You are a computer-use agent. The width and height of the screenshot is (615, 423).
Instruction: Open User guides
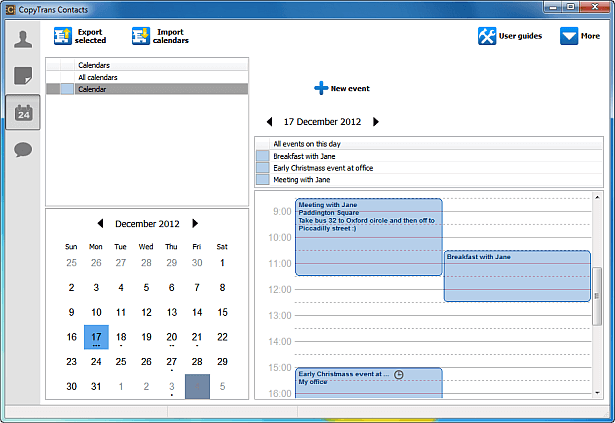click(510, 36)
